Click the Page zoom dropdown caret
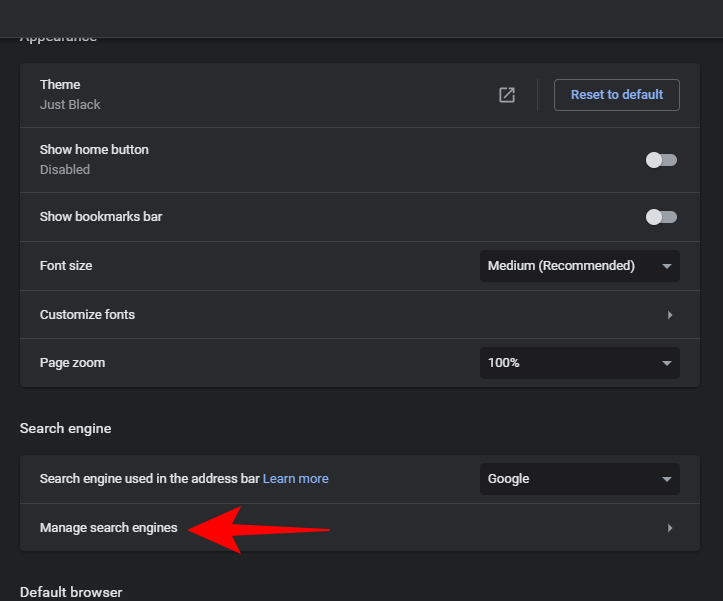This screenshot has width=723, height=601. [667, 363]
